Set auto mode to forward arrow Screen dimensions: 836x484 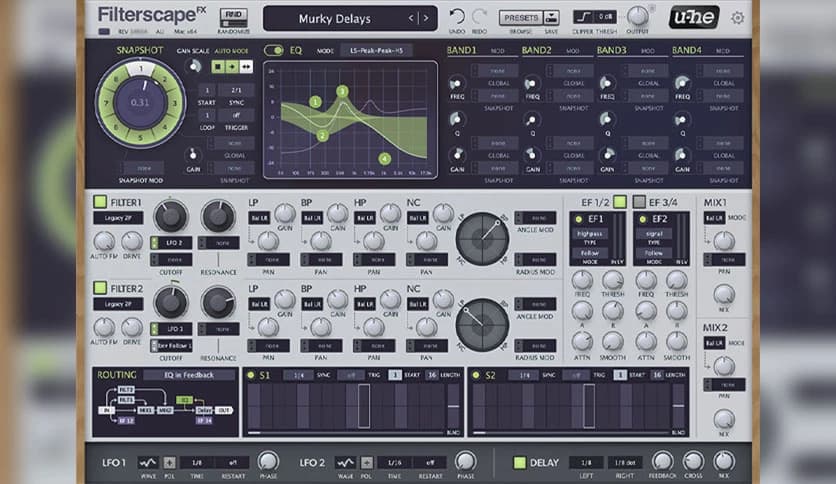click(232, 67)
